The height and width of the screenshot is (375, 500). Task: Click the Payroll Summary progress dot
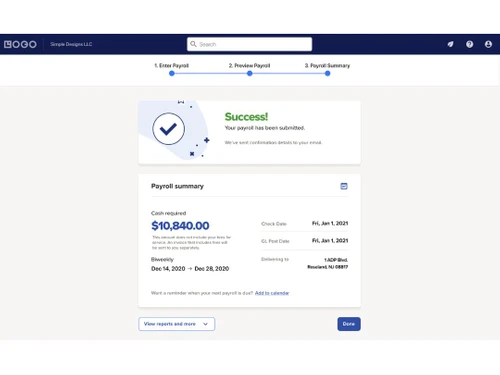click(x=328, y=73)
